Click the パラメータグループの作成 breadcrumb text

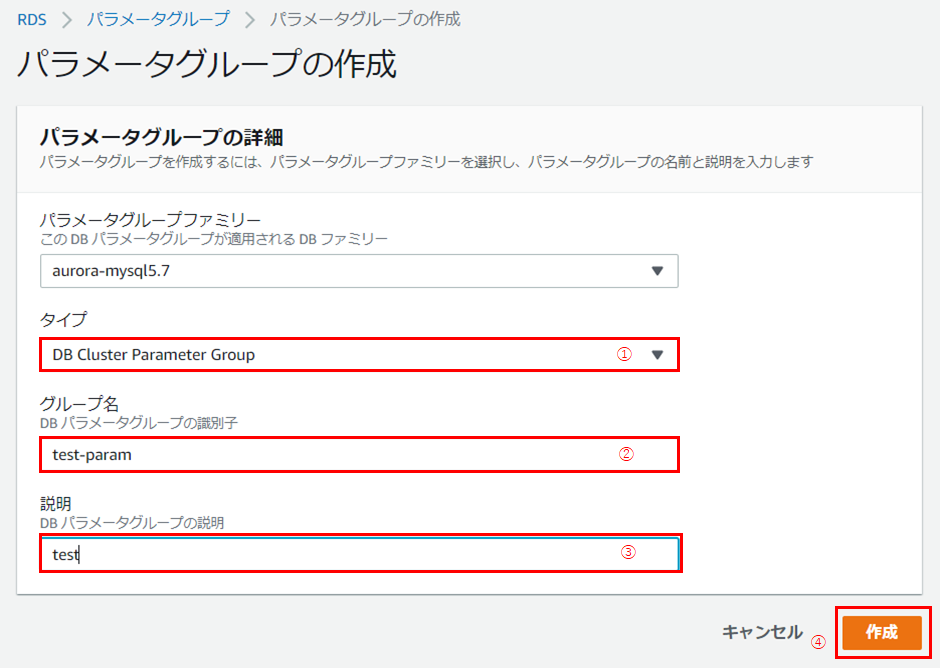[365, 19]
